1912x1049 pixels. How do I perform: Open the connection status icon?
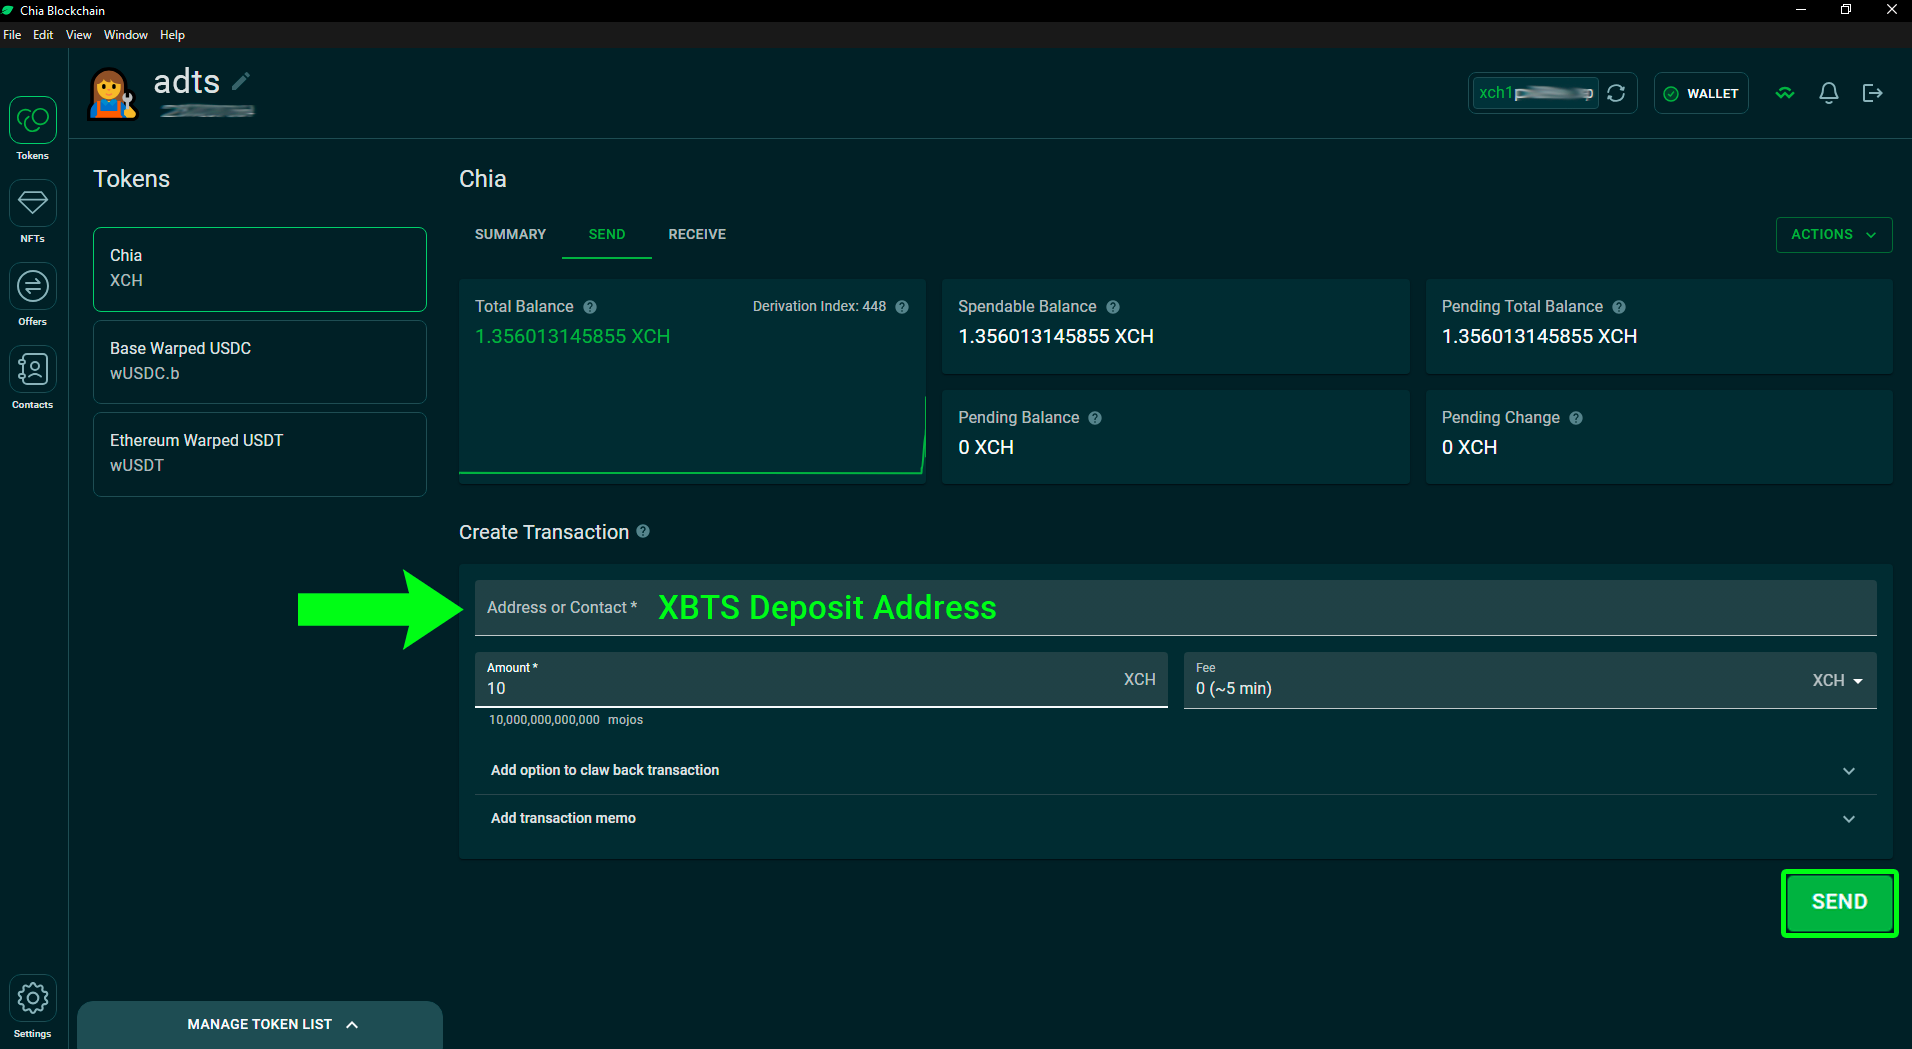tap(1785, 93)
